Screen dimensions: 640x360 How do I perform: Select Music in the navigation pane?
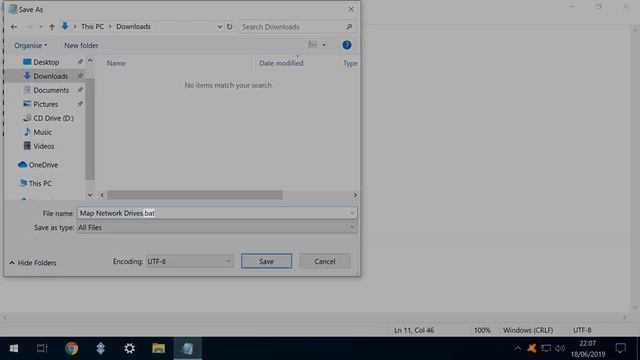42,132
